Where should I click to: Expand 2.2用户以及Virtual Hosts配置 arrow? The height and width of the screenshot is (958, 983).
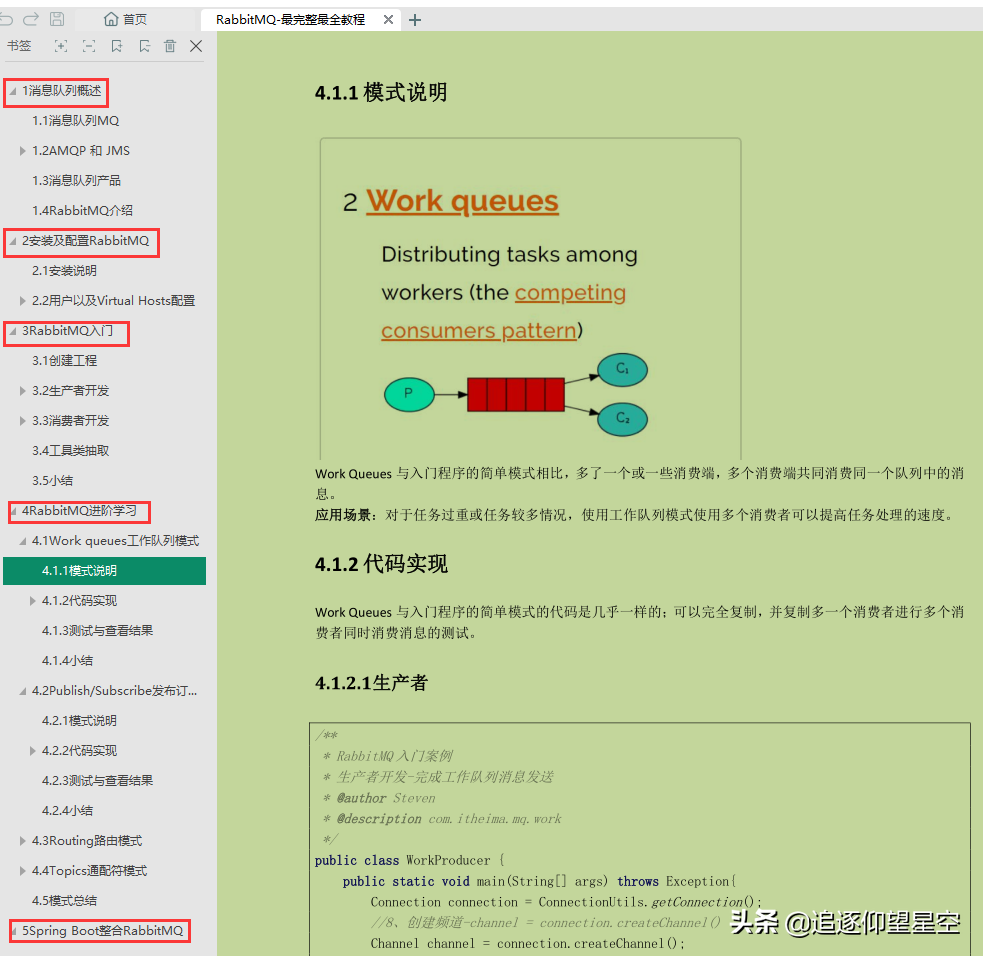coord(23,301)
